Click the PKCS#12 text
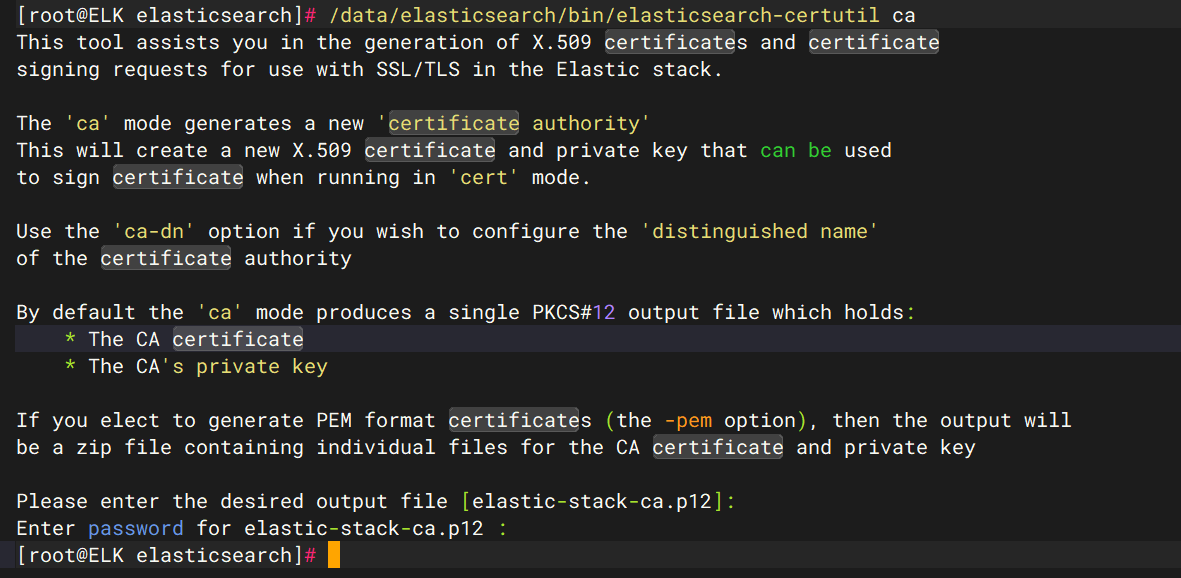The height and width of the screenshot is (578, 1181). (x=574, y=313)
